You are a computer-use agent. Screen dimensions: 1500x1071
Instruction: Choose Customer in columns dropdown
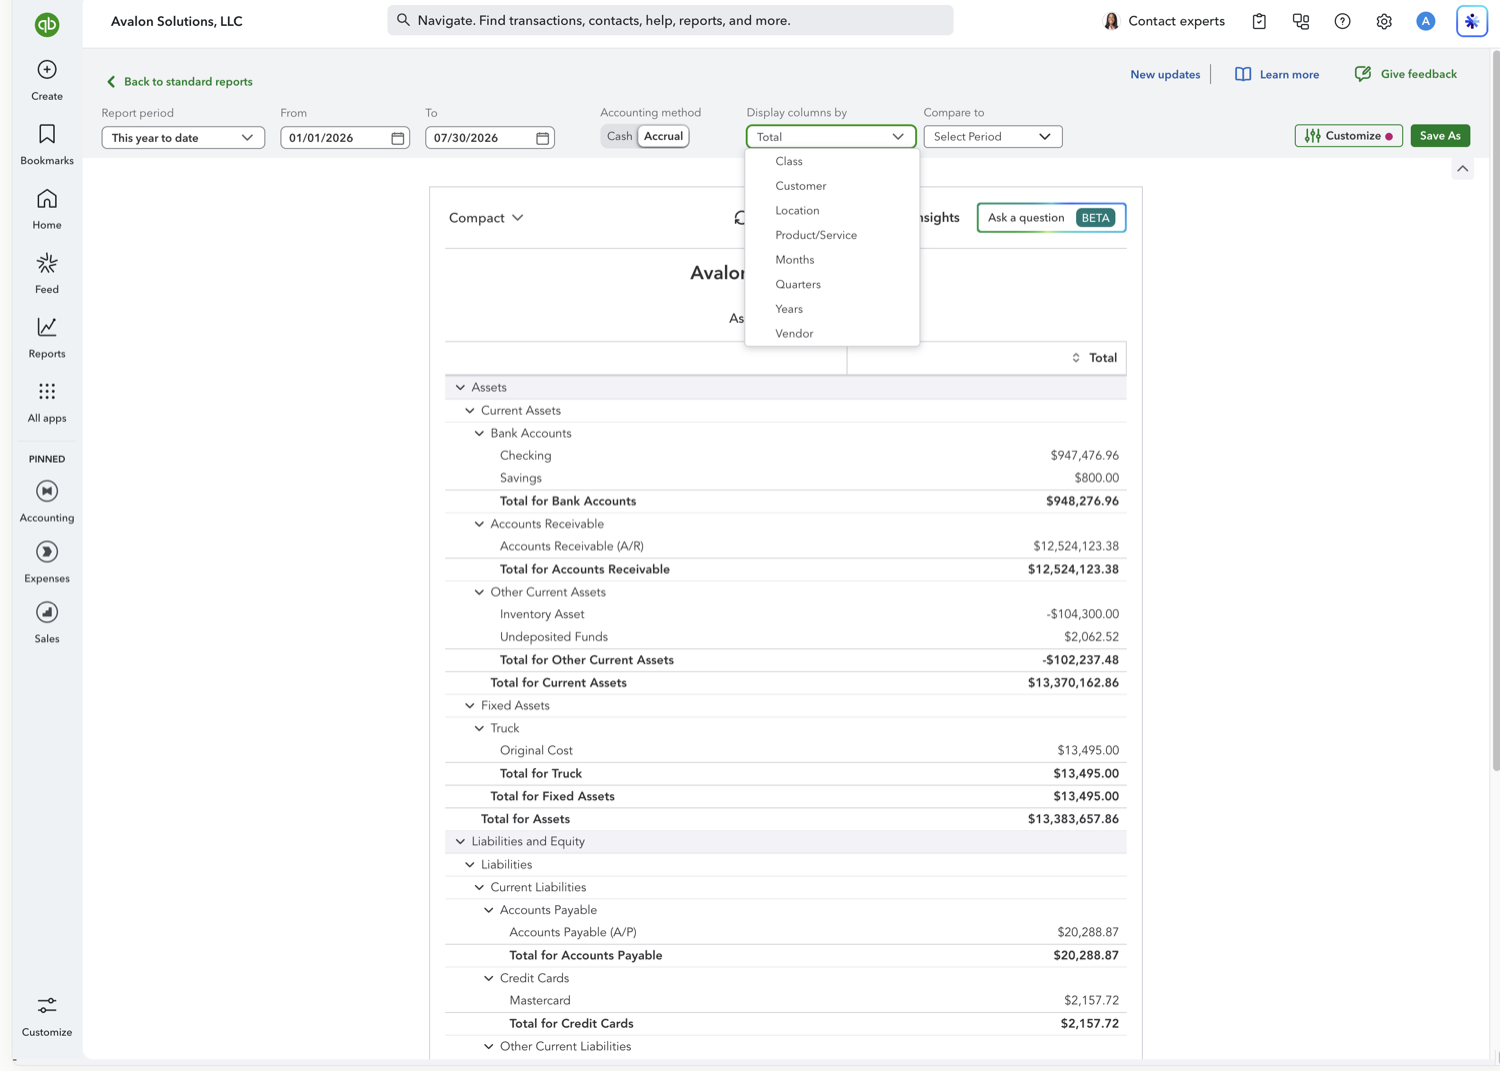point(832,186)
